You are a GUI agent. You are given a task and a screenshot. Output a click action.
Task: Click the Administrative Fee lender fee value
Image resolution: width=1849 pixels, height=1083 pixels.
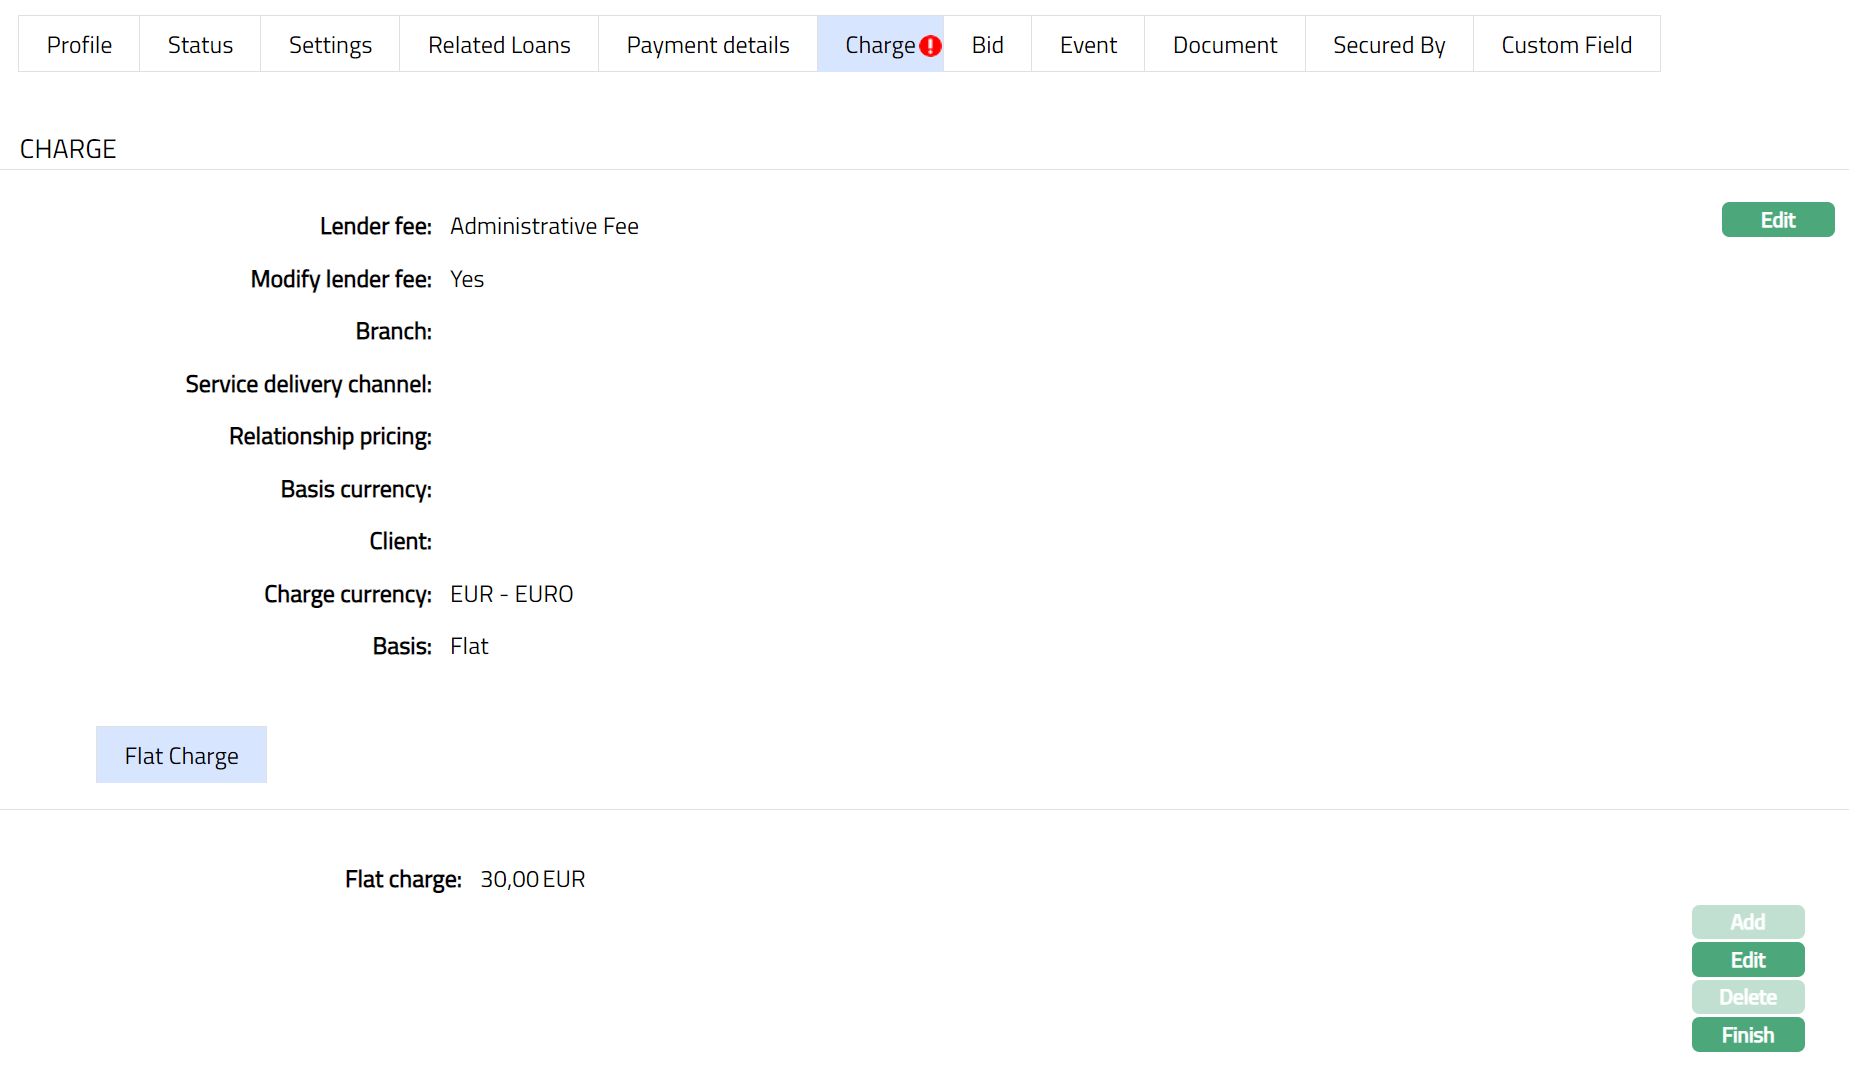point(544,227)
